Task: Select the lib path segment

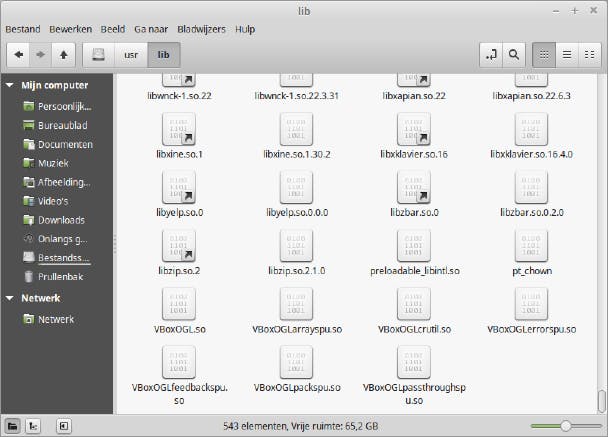Action: 164,55
